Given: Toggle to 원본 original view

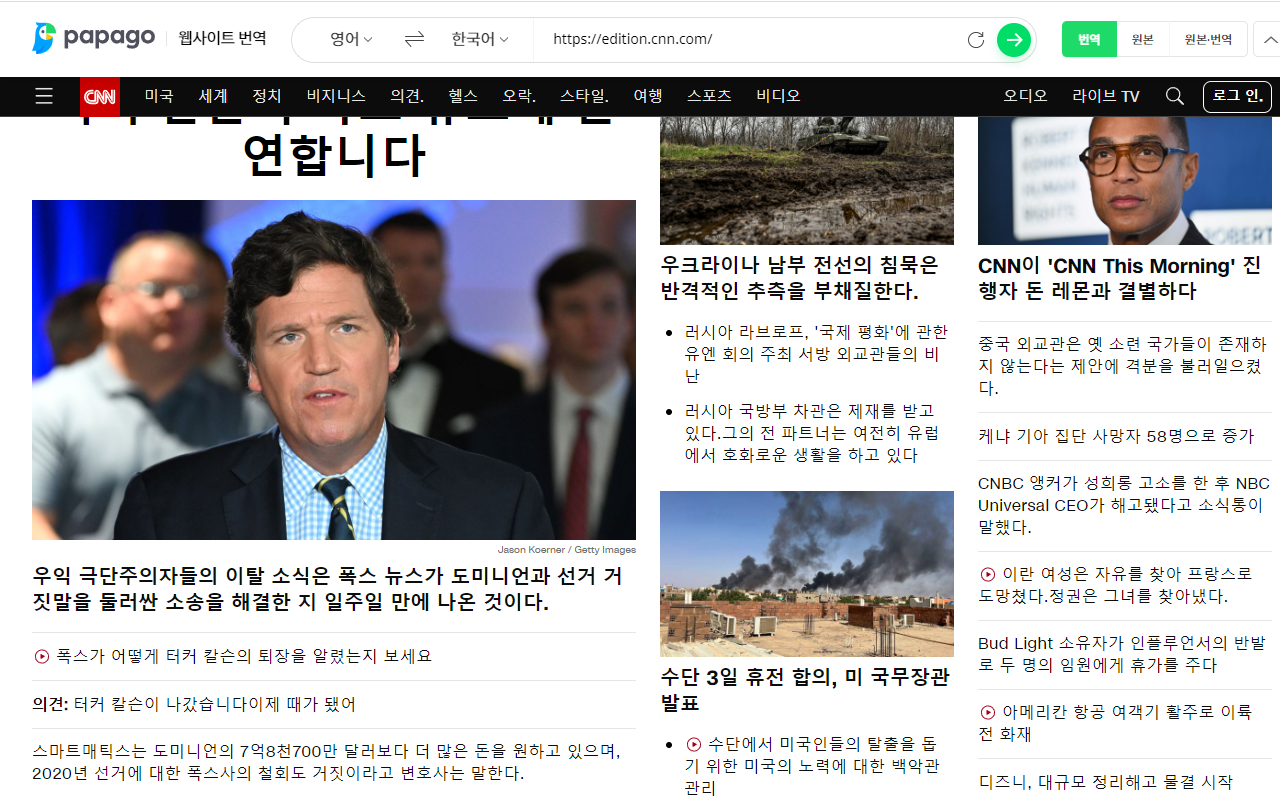Looking at the screenshot, I should [x=1142, y=39].
